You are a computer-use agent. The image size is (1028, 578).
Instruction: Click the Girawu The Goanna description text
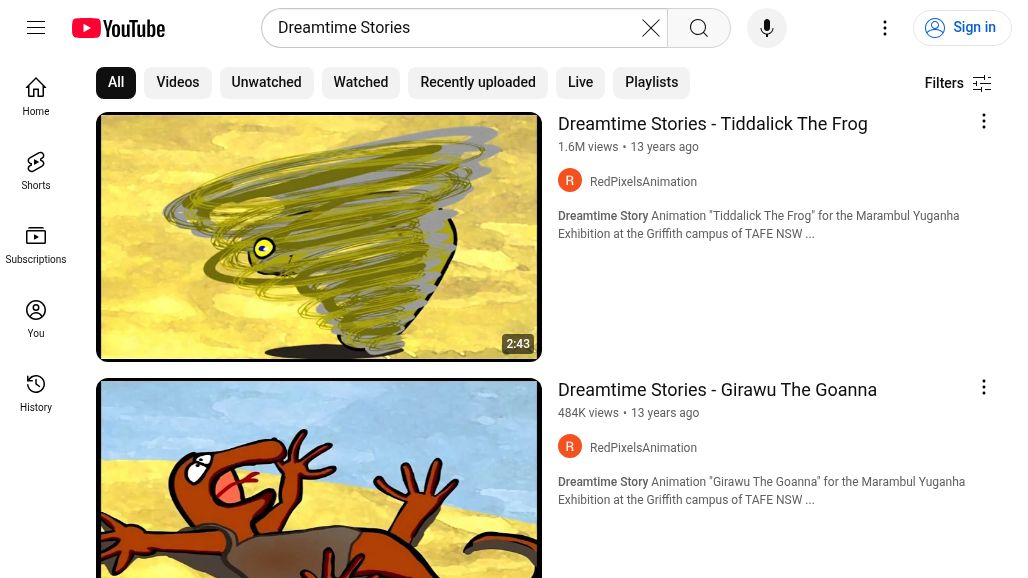pos(761,491)
